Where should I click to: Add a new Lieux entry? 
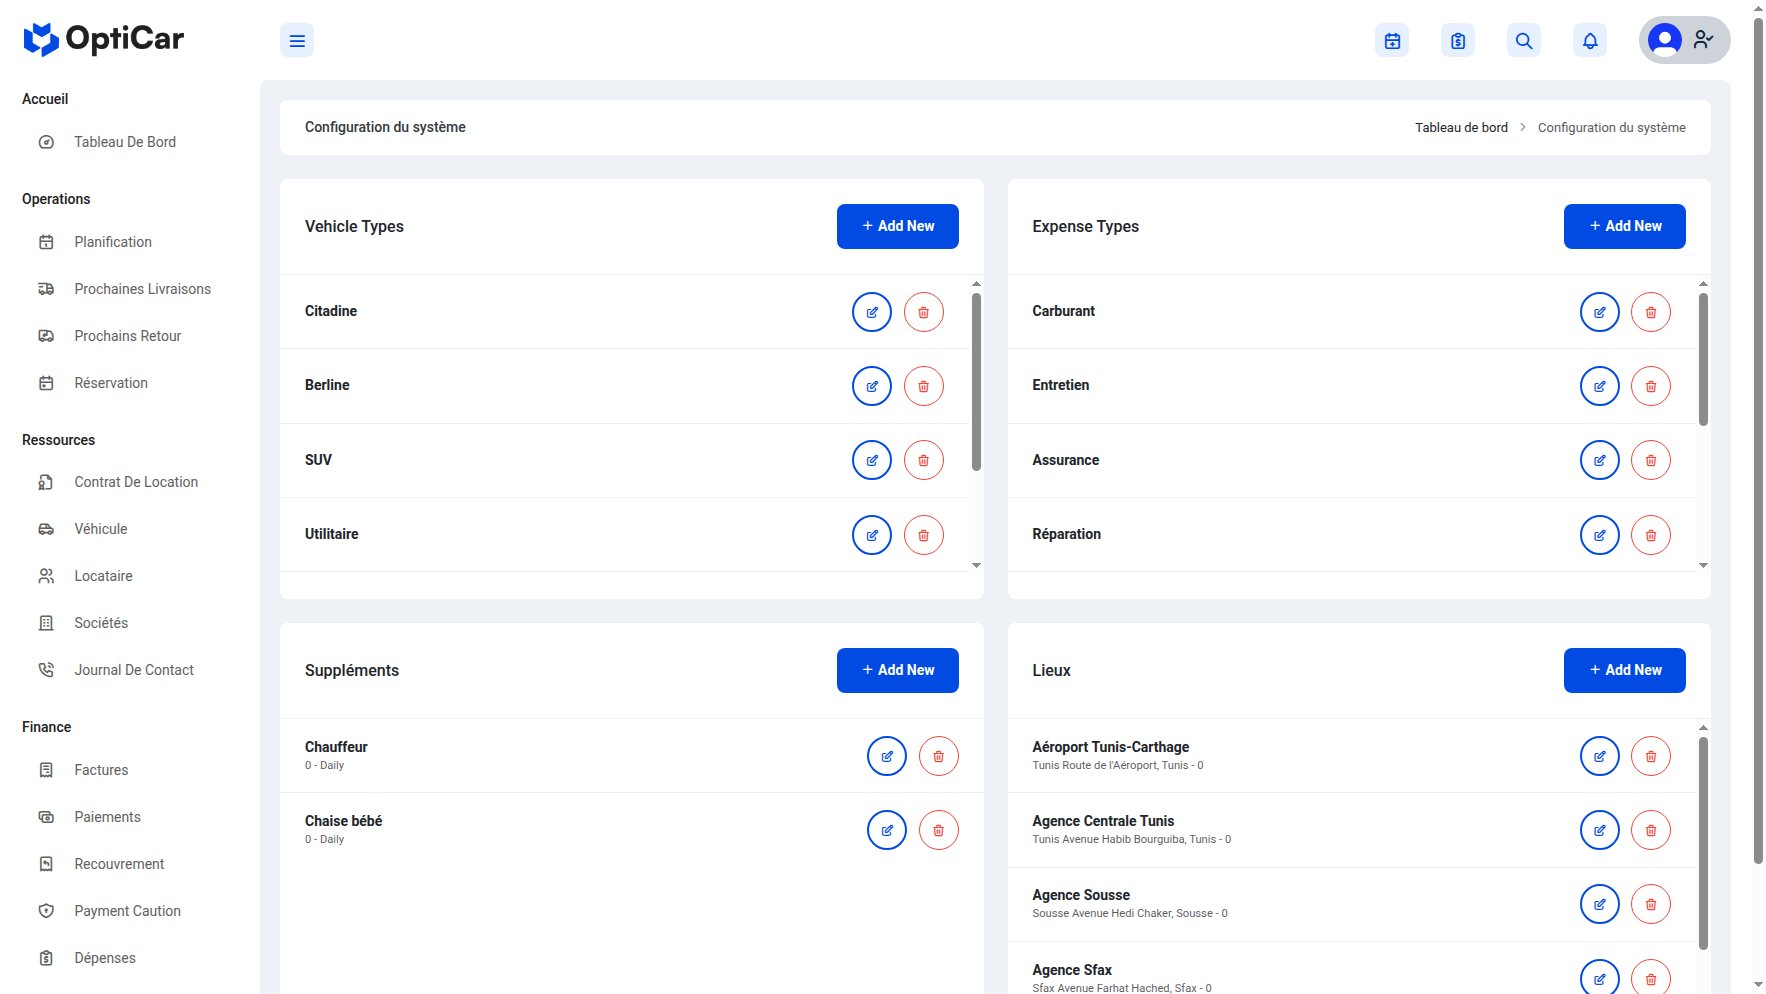pyautogui.click(x=1625, y=670)
